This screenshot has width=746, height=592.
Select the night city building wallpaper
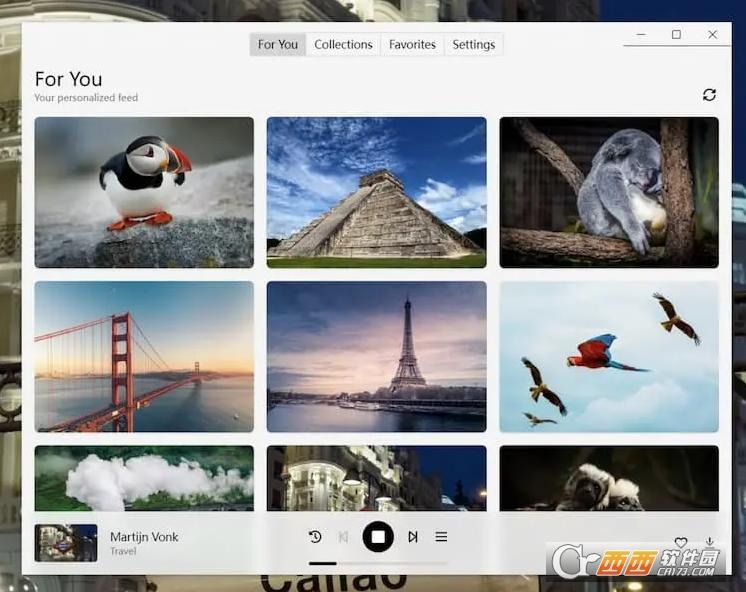pyautogui.click(x=376, y=478)
